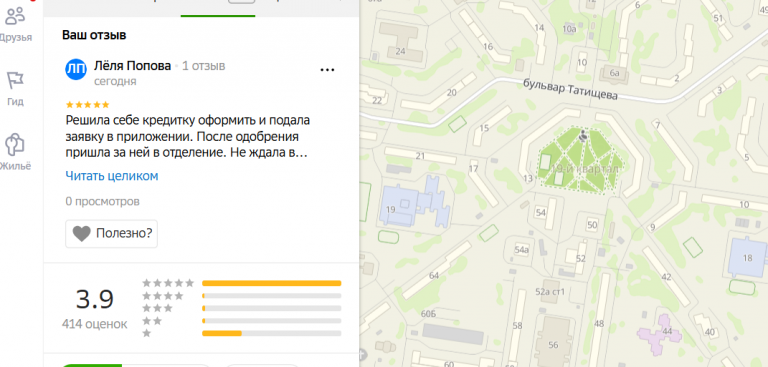Click building number 13 on map
The image size is (768, 367).
528,178
